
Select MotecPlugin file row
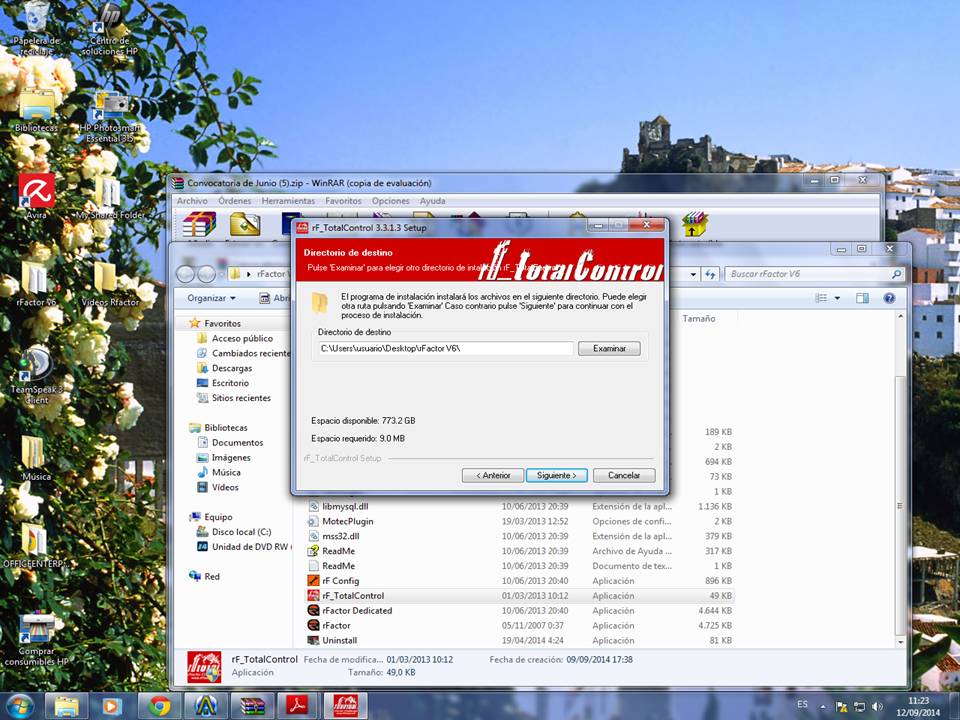pyautogui.click(x=519, y=521)
